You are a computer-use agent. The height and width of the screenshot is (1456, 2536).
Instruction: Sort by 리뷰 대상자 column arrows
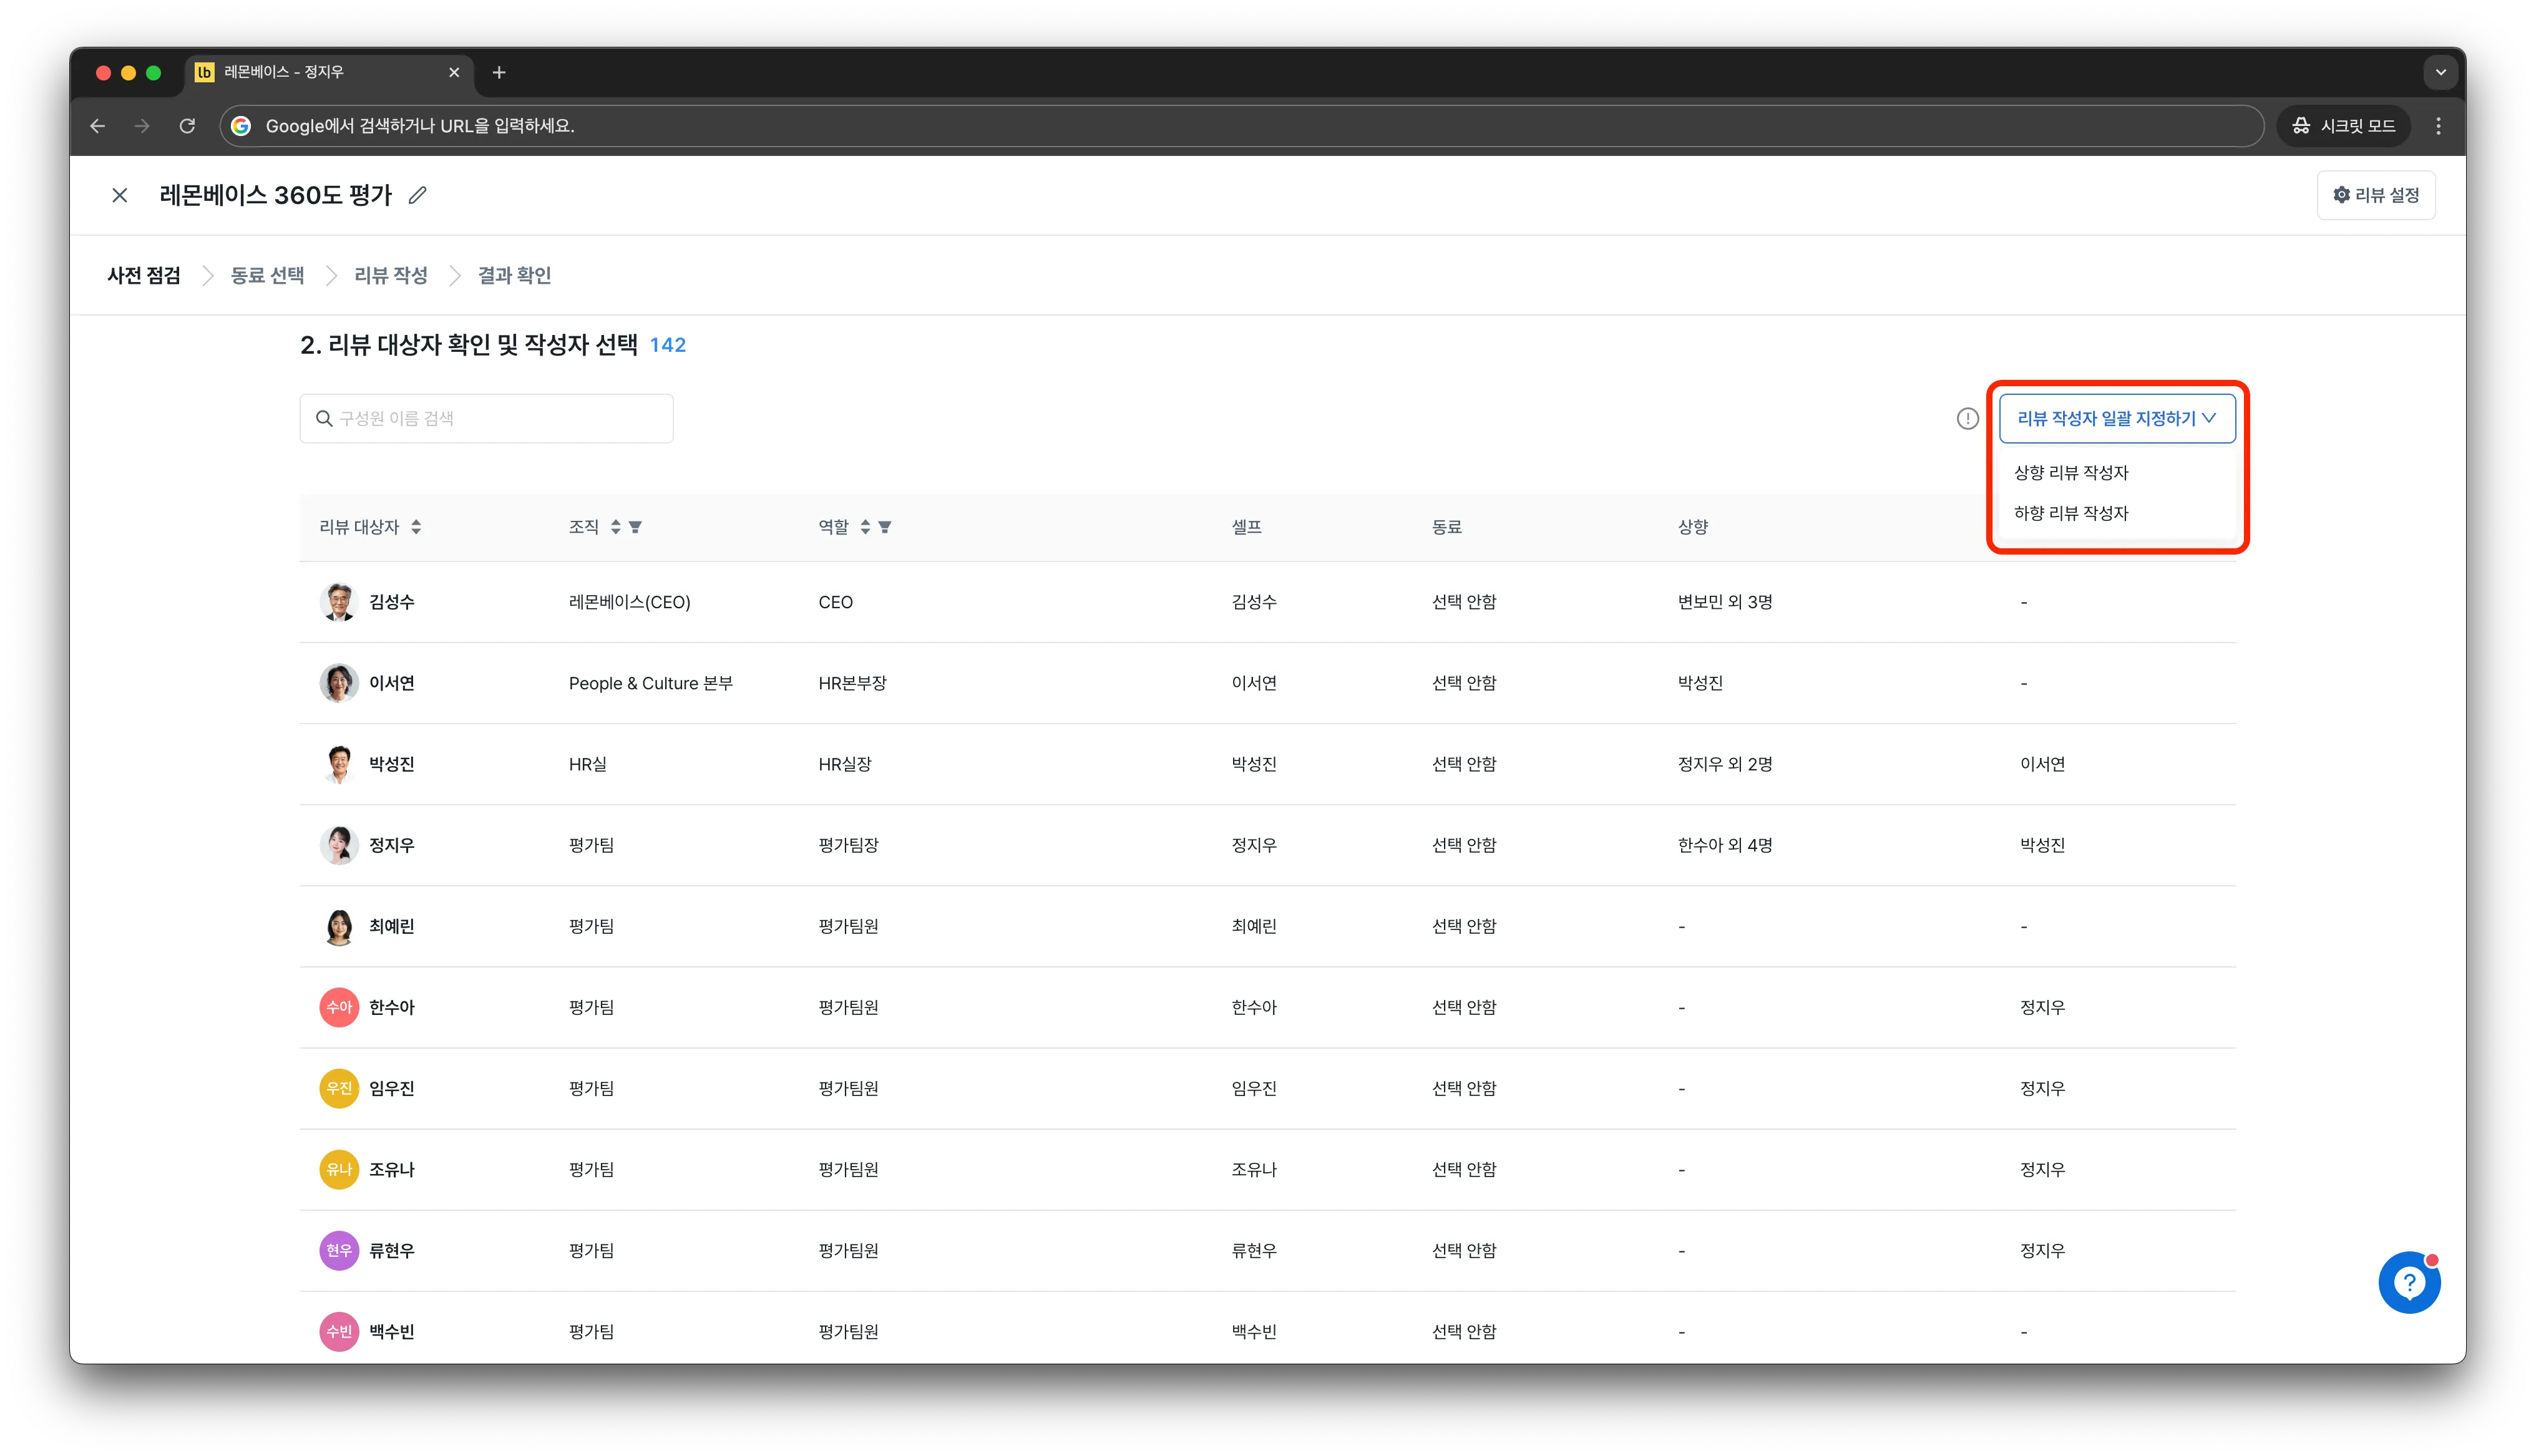[416, 527]
